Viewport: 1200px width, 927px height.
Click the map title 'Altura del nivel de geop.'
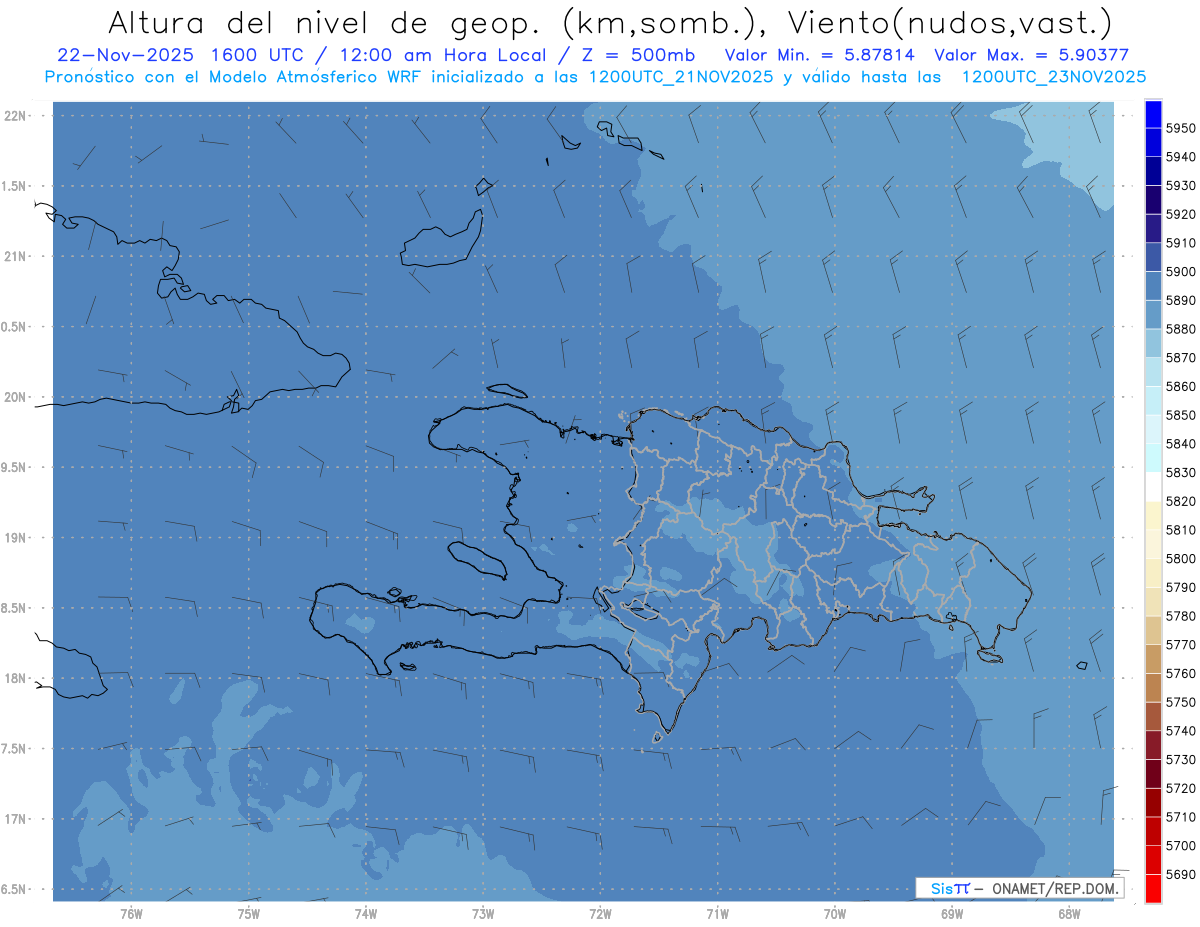[324, 22]
